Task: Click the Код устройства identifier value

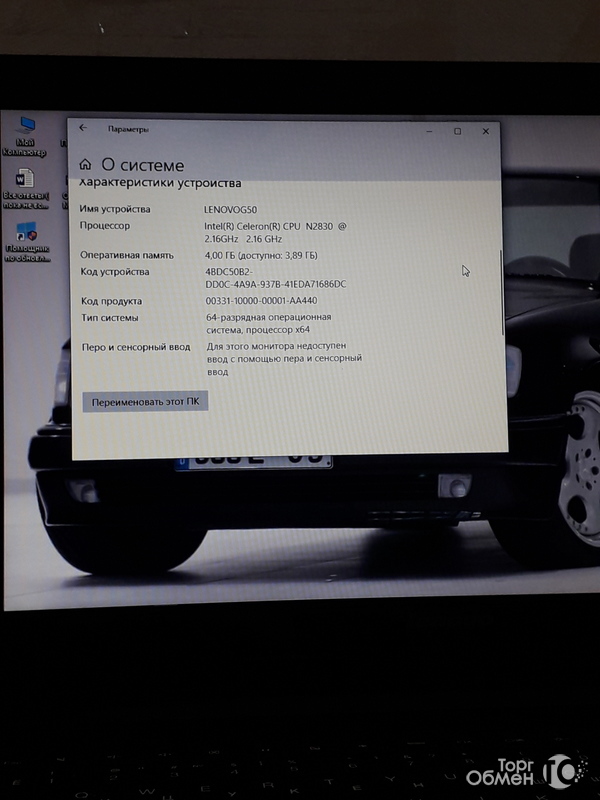Action: click(275, 278)
